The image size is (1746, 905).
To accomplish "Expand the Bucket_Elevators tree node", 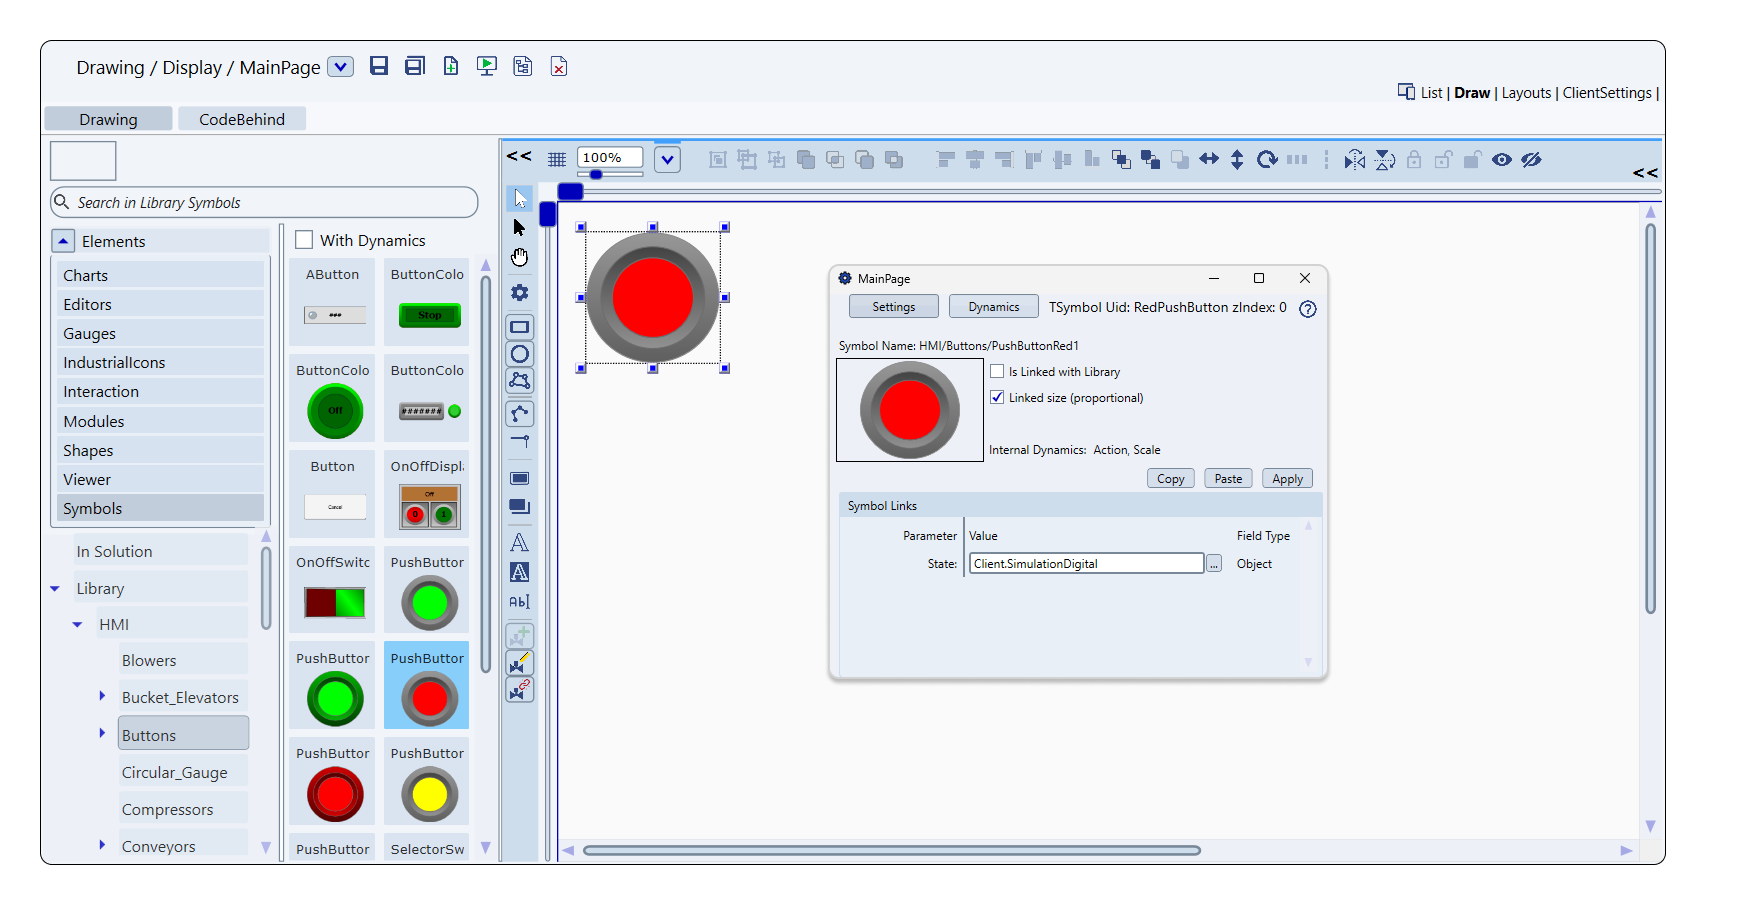I will 102,696.
